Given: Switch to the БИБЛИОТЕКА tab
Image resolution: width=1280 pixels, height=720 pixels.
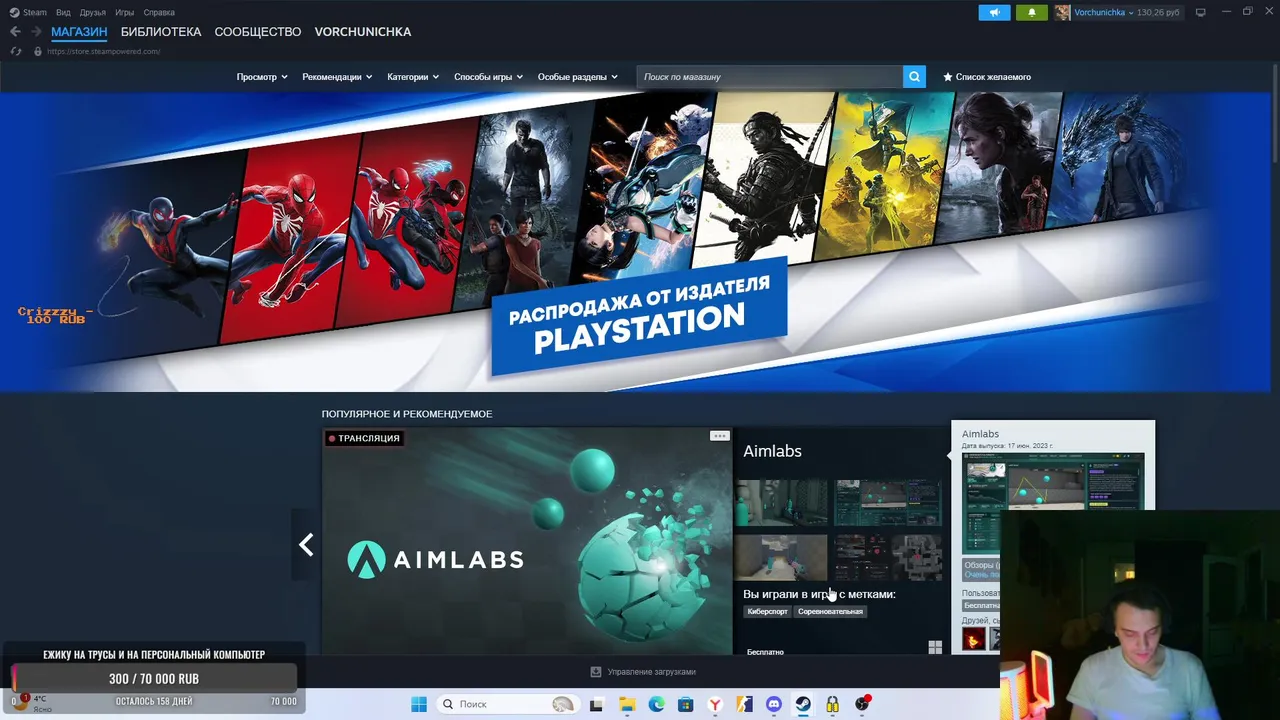Looking at the screenshot, I should (x=161, y=32).
